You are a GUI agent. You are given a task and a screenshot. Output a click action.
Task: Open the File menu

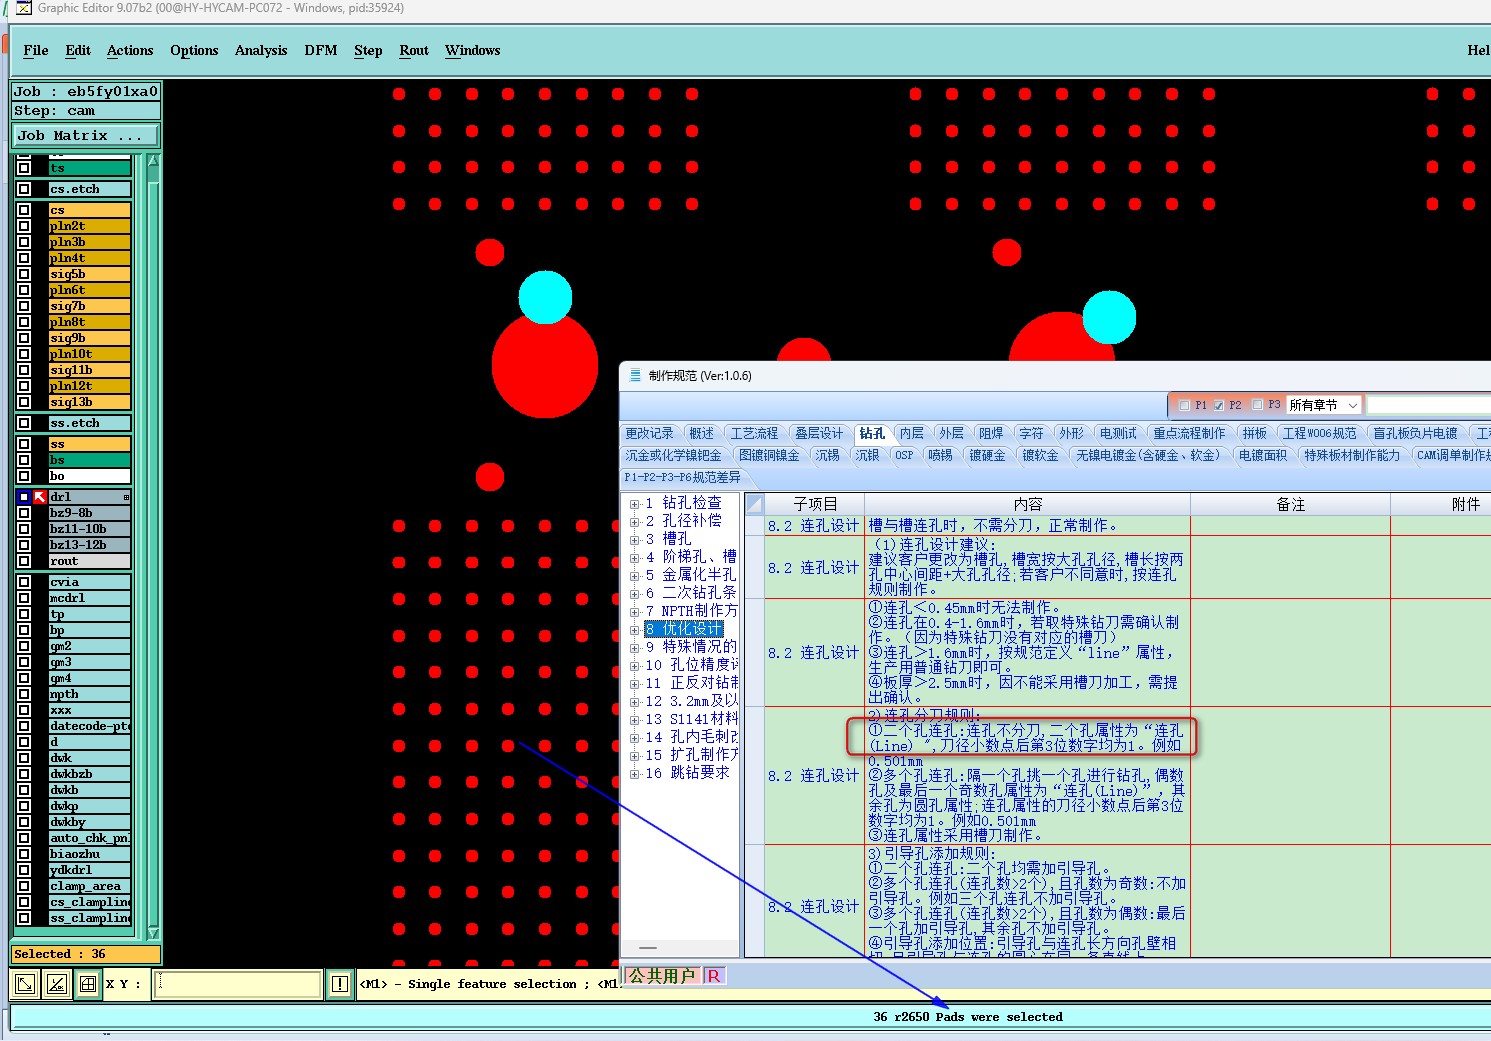(x=36, y=50)
